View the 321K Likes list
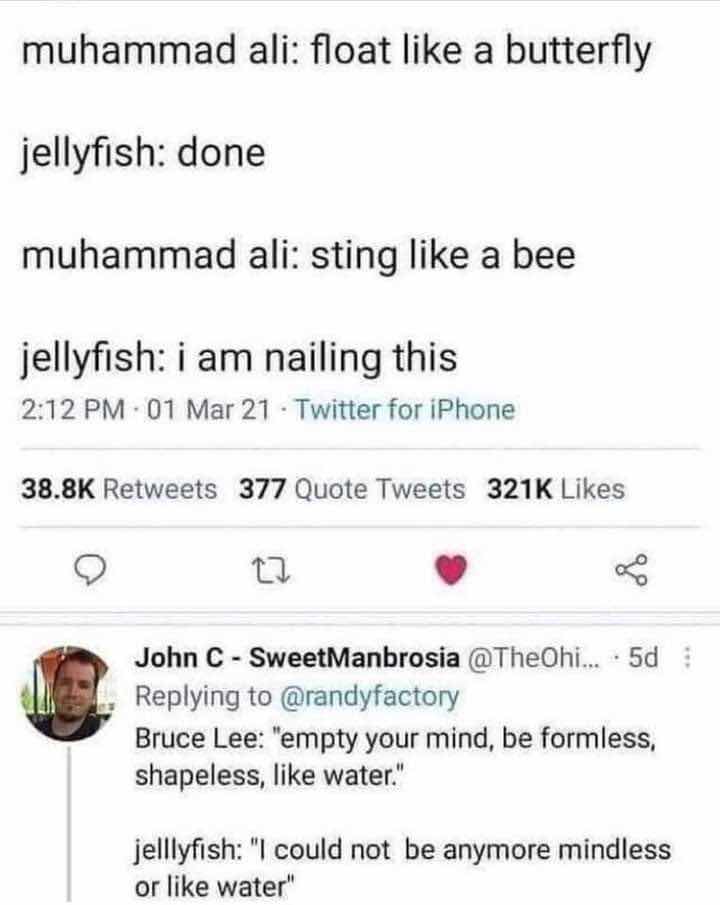The height and width of the screenshot is (905, 720). pyautogui.click(x=556, y=489)
